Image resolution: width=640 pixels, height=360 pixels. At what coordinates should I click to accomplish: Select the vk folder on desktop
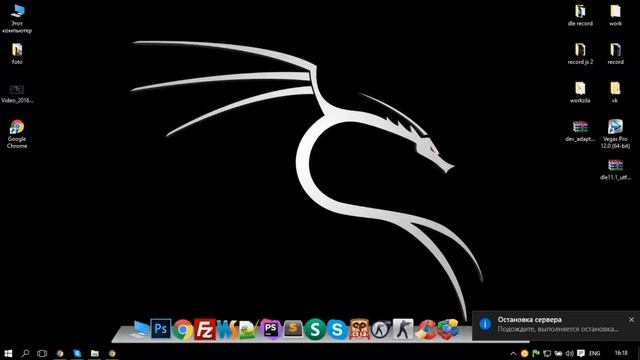[615, 92]
